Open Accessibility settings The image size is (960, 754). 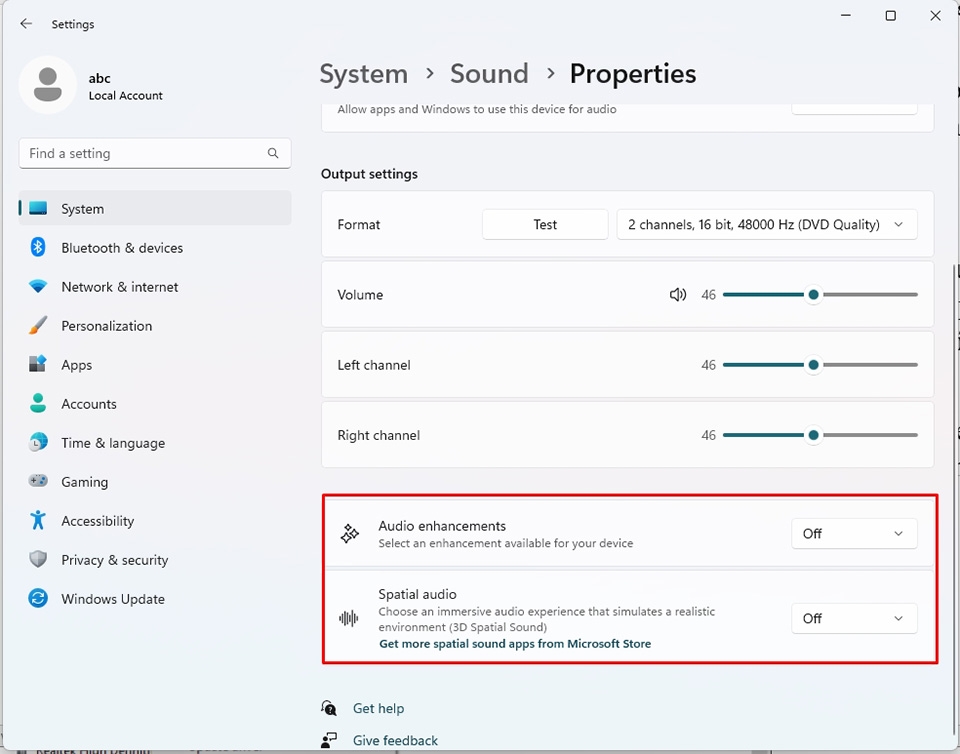click(156, 521)
